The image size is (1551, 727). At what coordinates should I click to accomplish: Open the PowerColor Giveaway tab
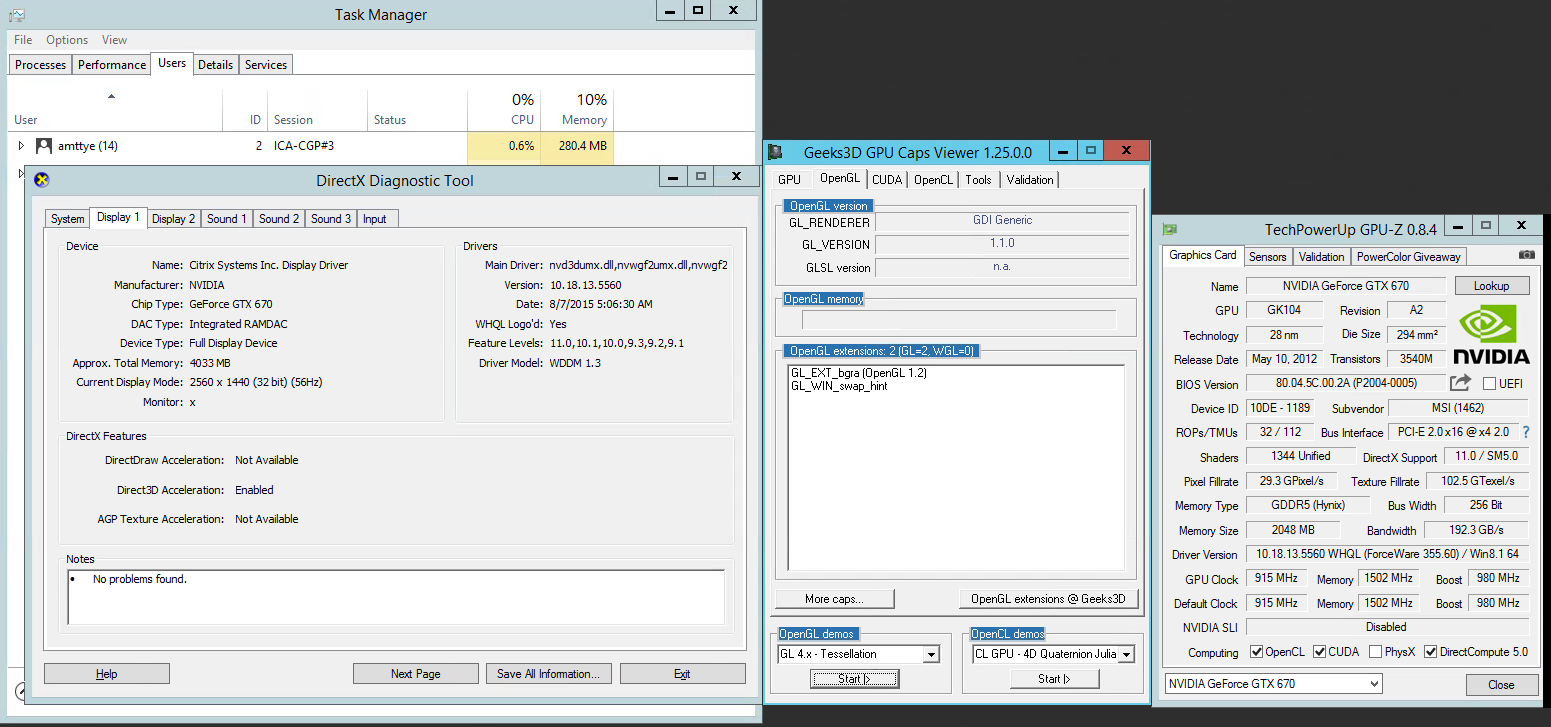pyautogui.click(x=1409, y=257)
